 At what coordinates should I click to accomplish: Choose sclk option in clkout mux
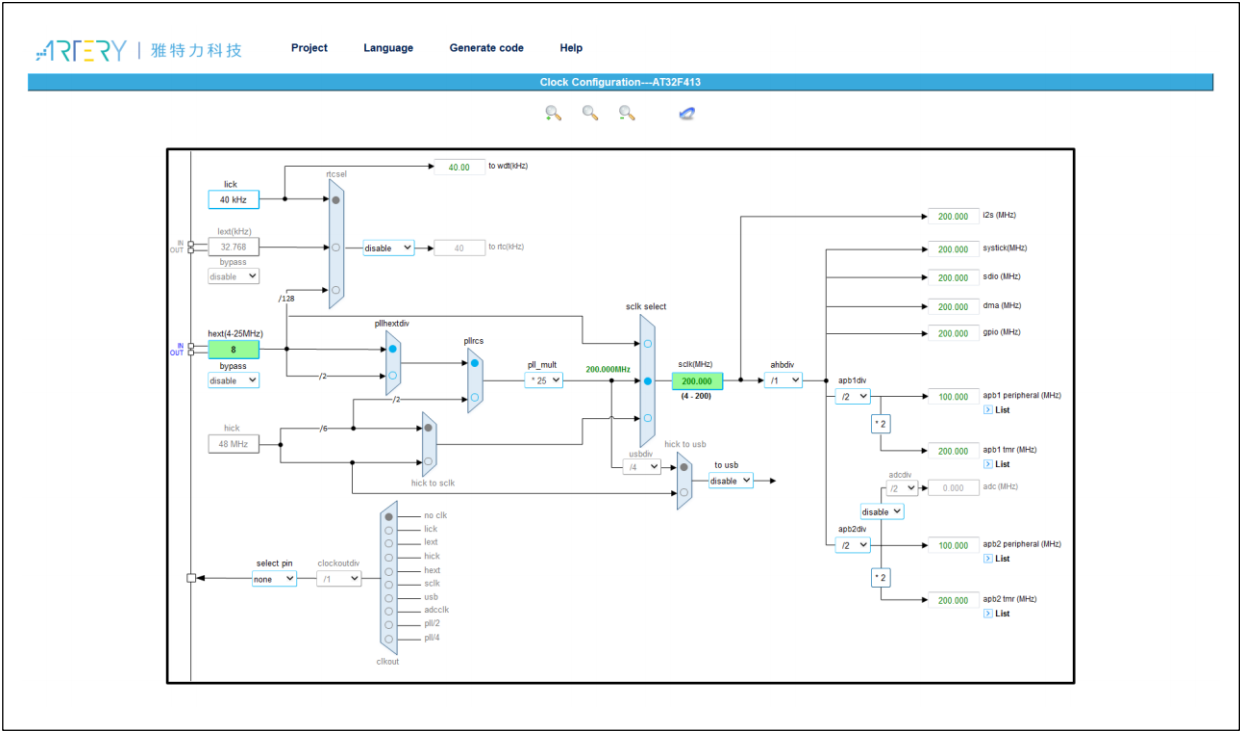(389, 584)
